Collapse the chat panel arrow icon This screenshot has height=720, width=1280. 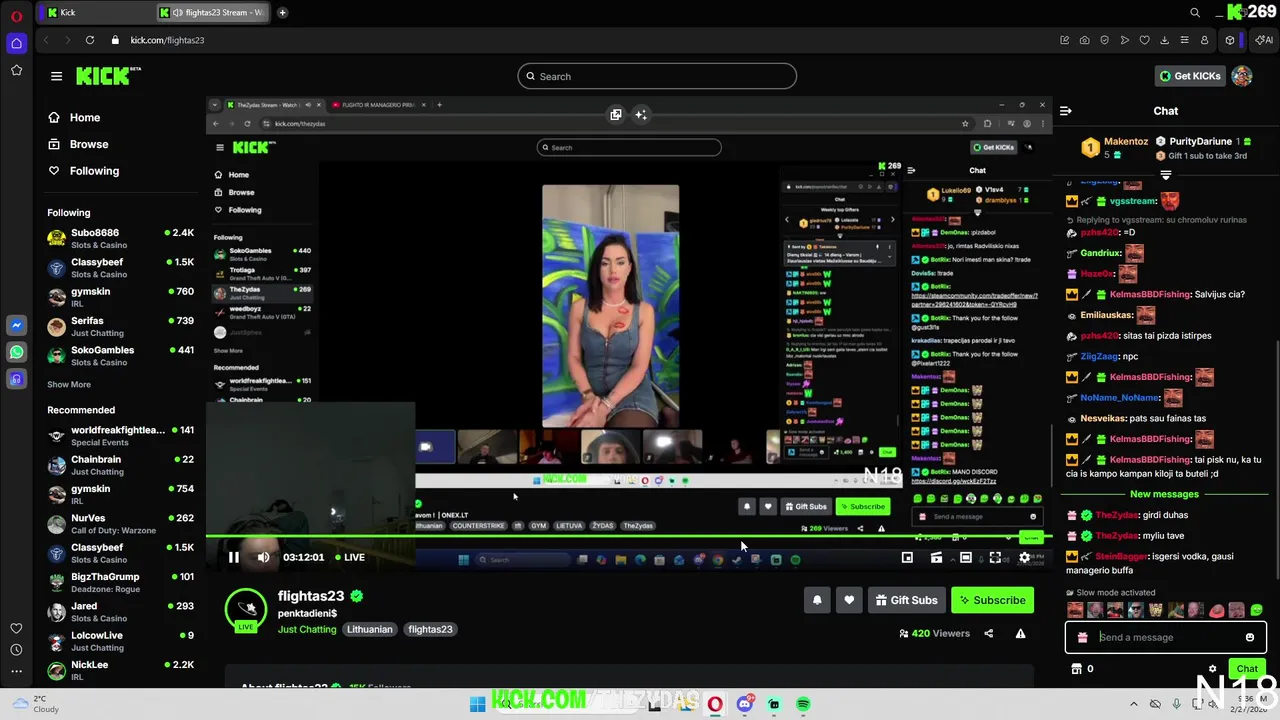pyautogui.click(x=1066, y=111)
